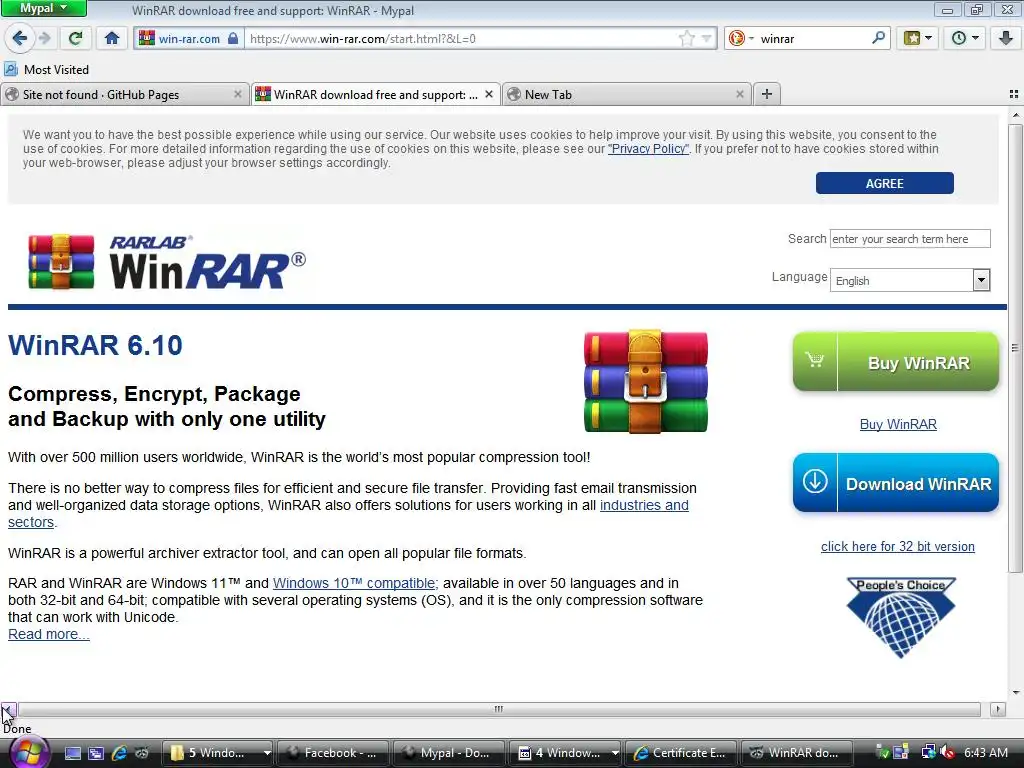Click the horizontal scrollbar thumb
The image size is (1024, 768).
click(x=499, y=709)
